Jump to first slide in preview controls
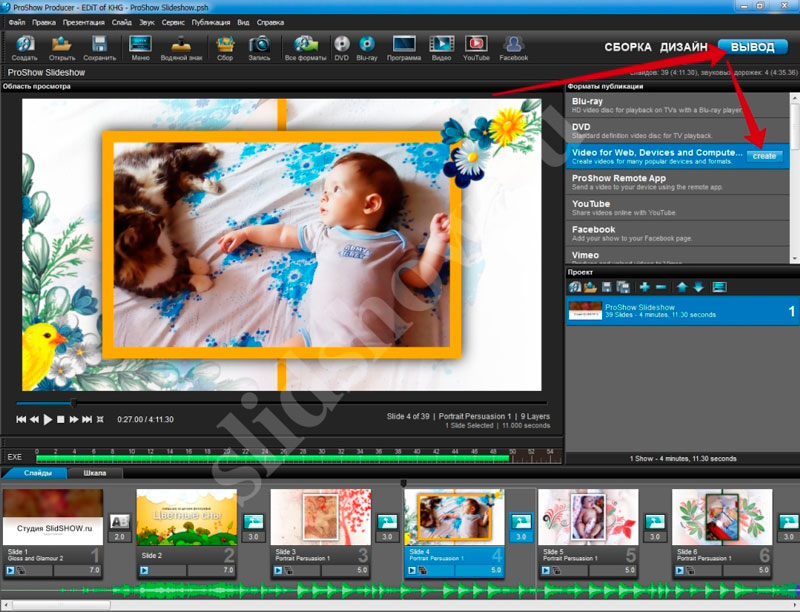800x612 pixels. tap(21, 419)
